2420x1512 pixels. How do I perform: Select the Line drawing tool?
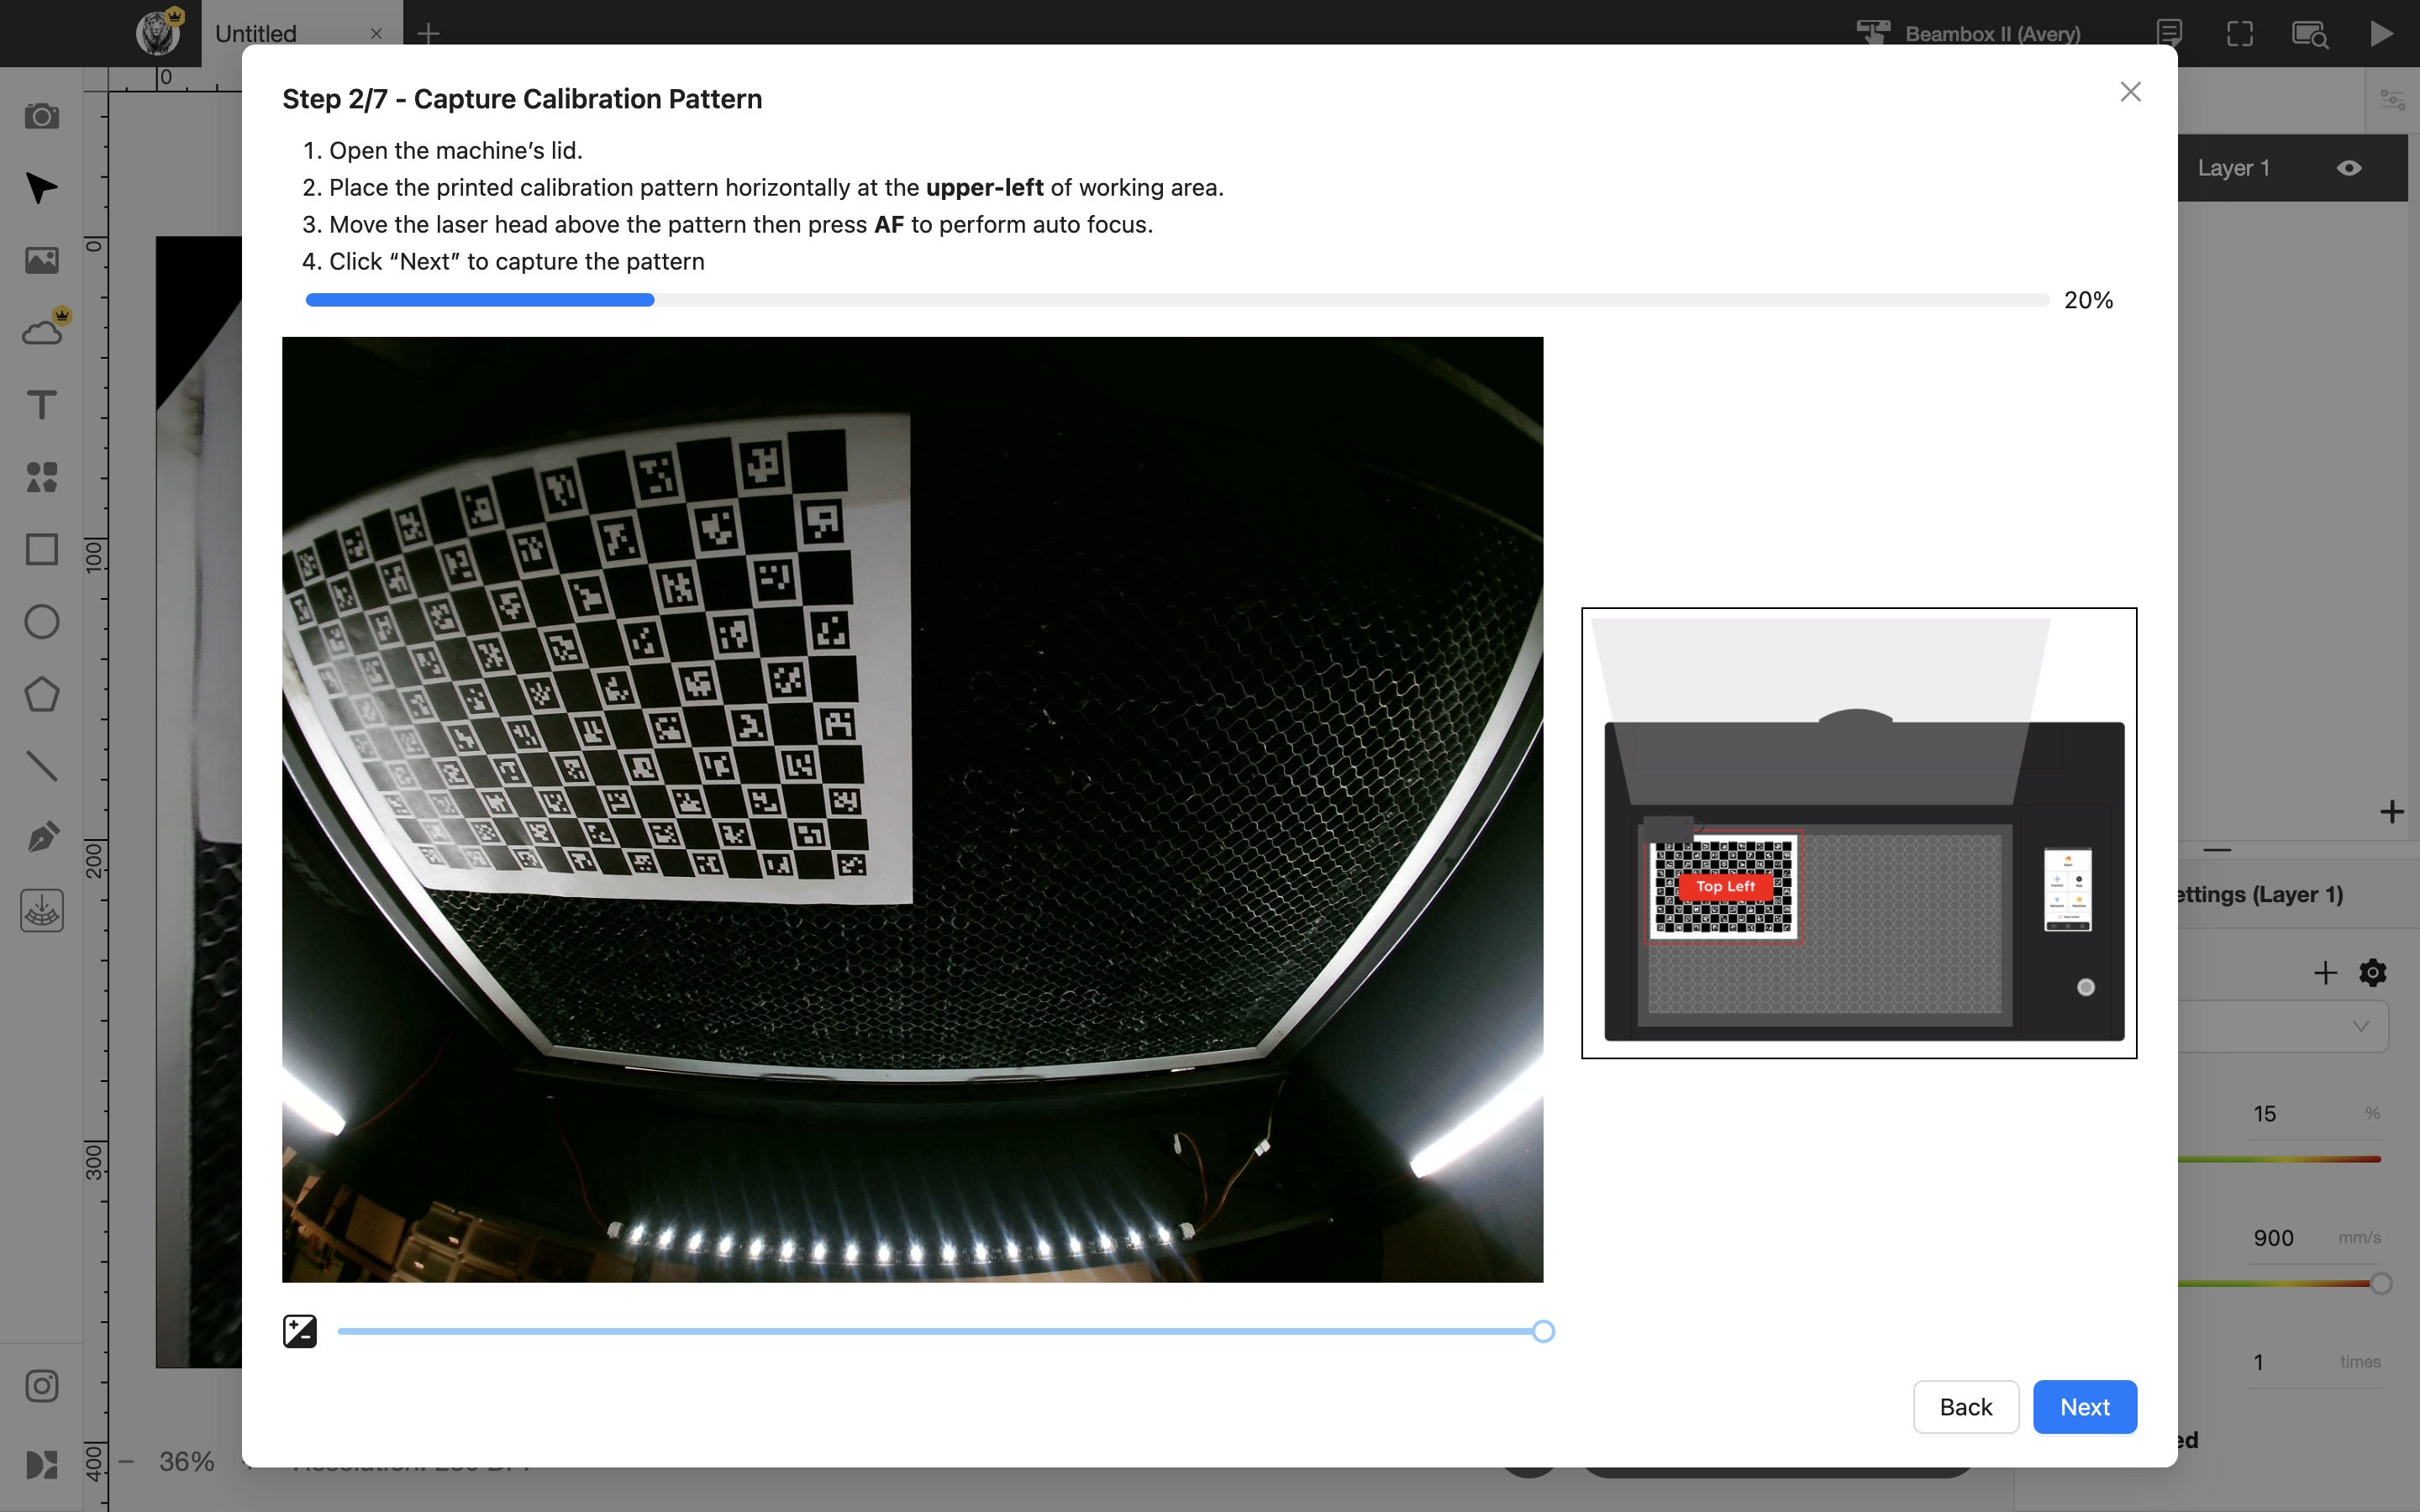coord(41,766)
